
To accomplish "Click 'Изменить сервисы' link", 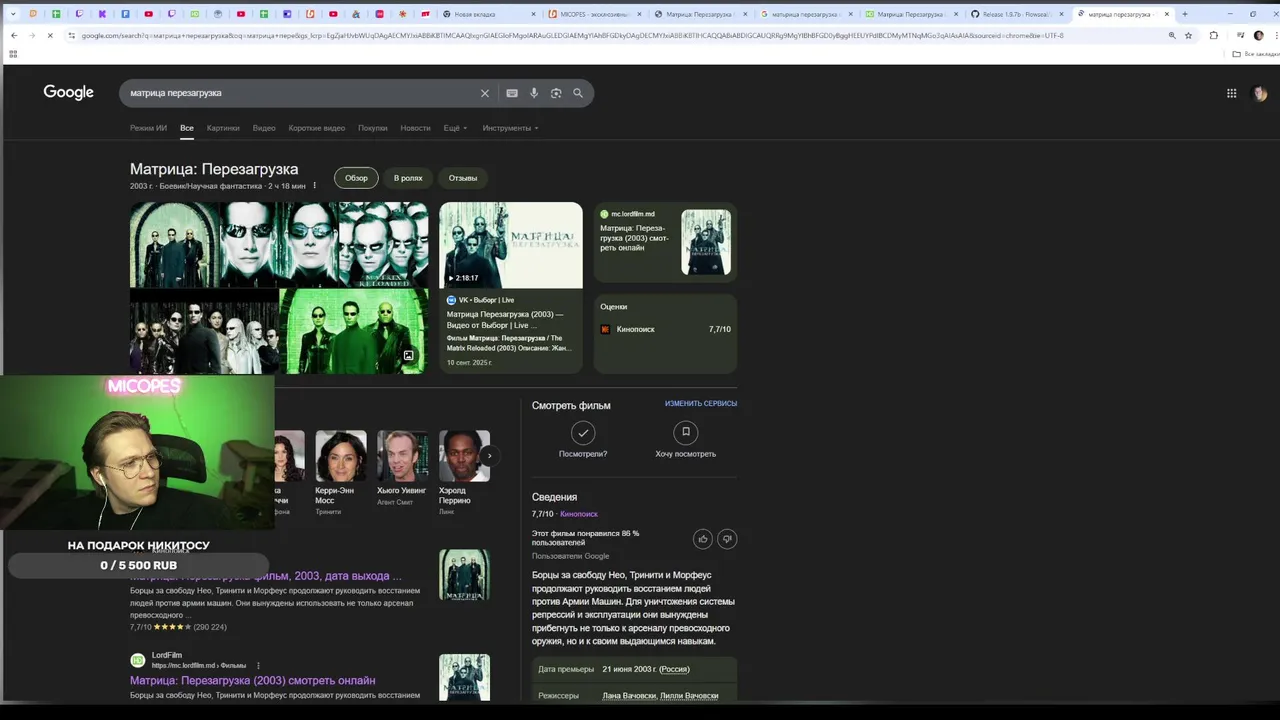I will click(x=701, y=404).
